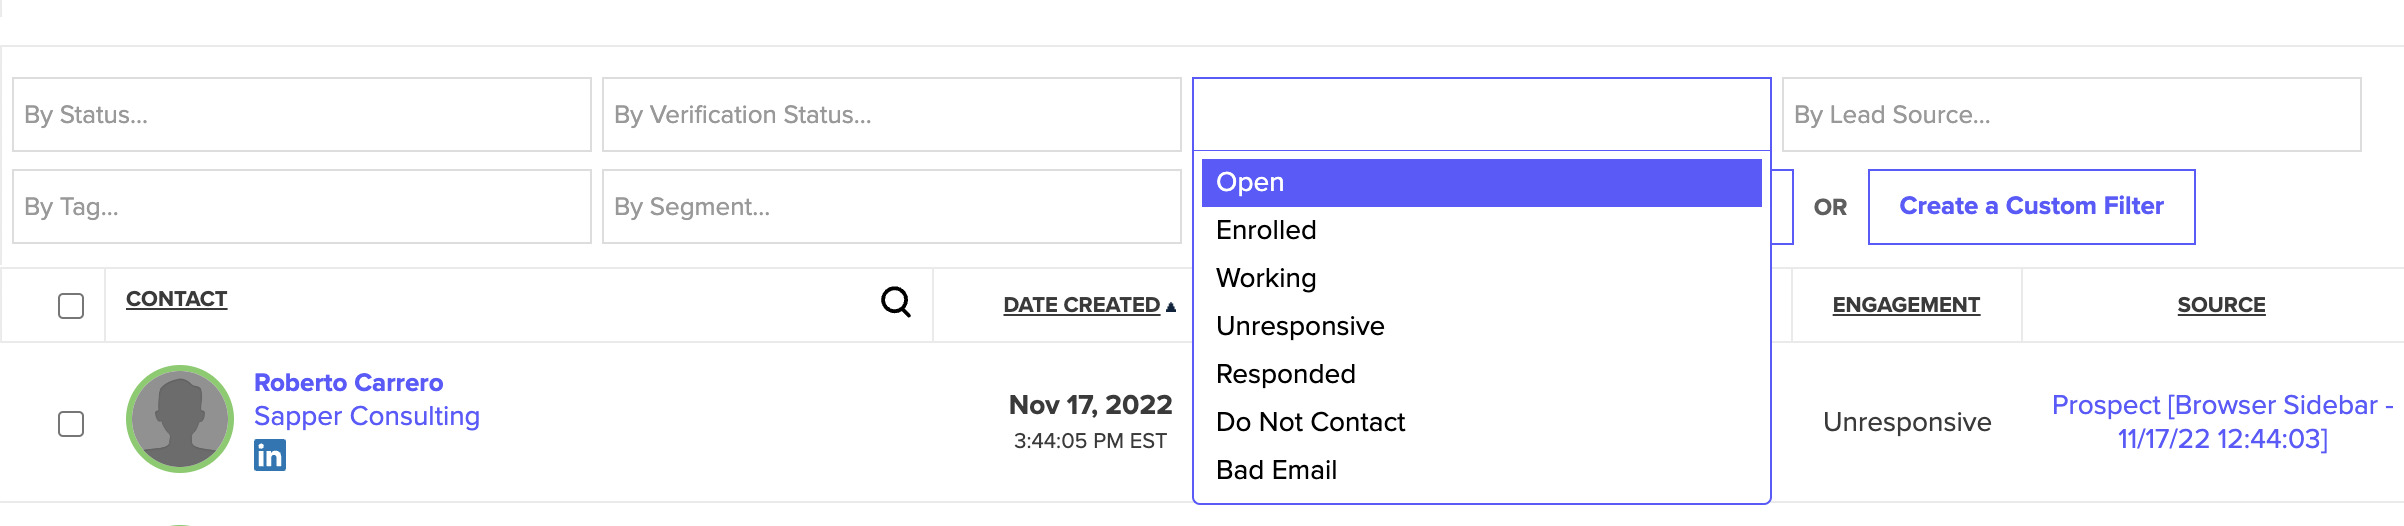Open the By Status filter dropdown
The width and height of the screenshot is (2404, 526).
pos(302,115)
